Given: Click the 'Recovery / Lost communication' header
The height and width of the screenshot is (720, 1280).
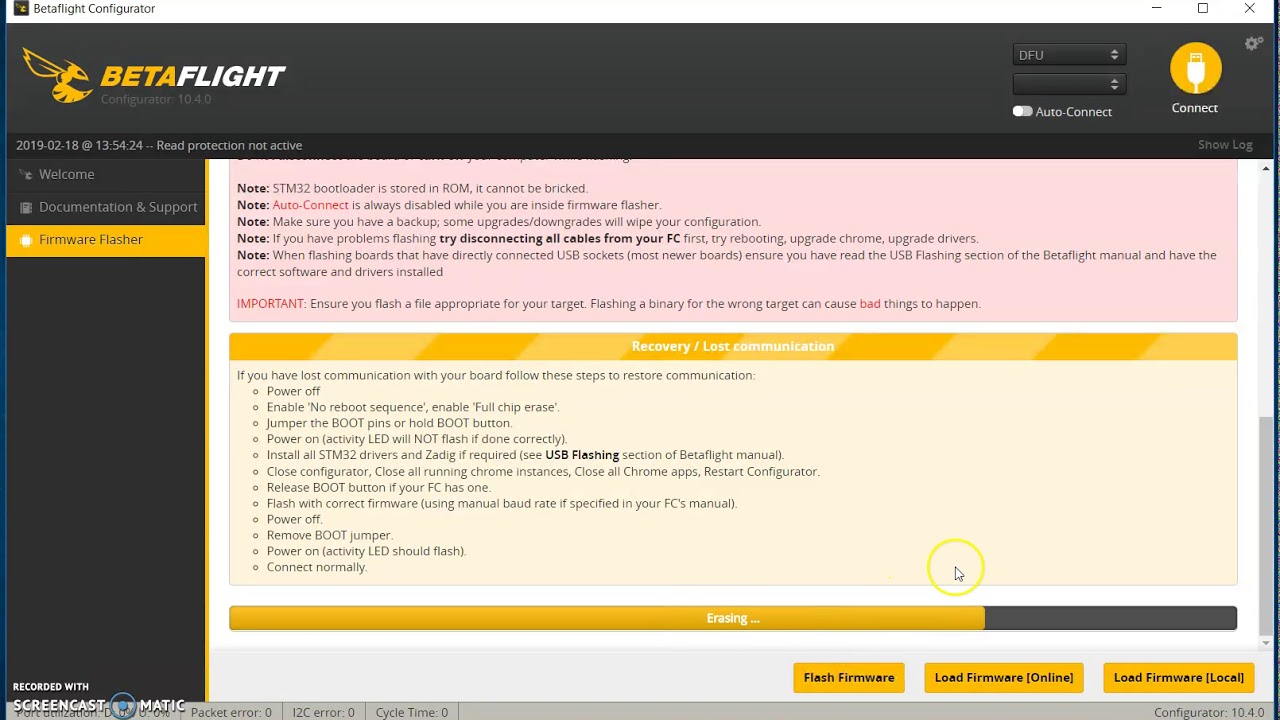Looking at the screenshot, I should tap(733, 346).
